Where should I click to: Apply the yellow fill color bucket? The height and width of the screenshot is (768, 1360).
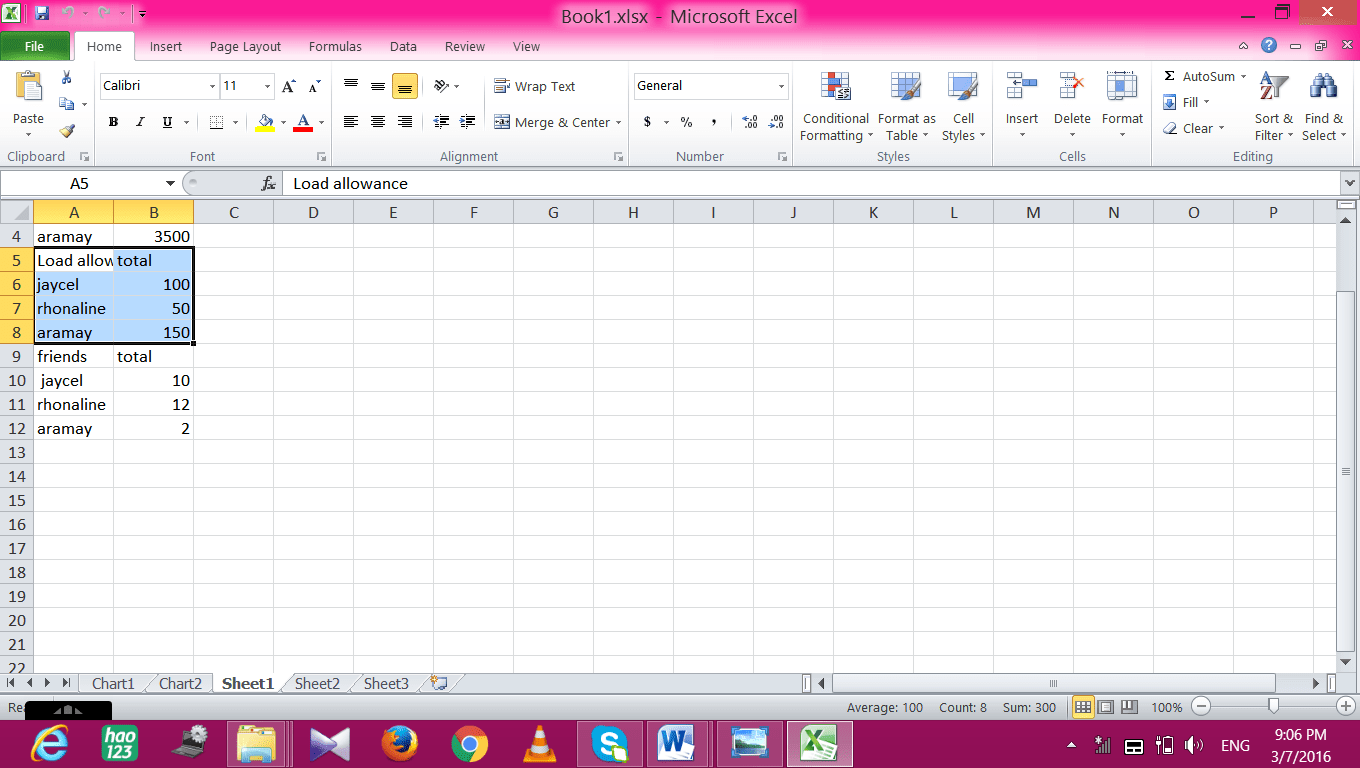tap(265, 122)
